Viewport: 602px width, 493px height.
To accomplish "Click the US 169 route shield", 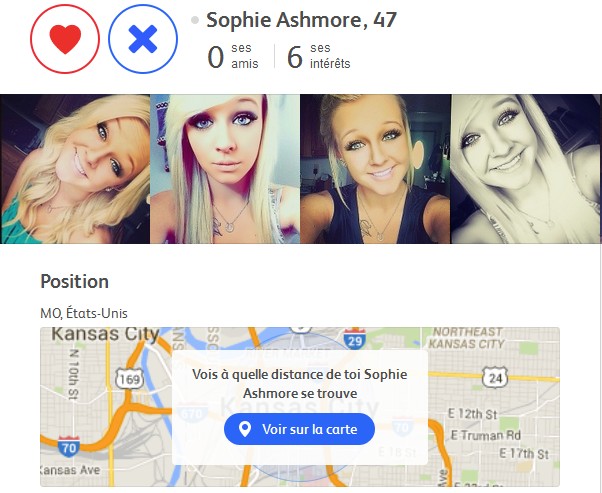I will [x=130, y=380].
